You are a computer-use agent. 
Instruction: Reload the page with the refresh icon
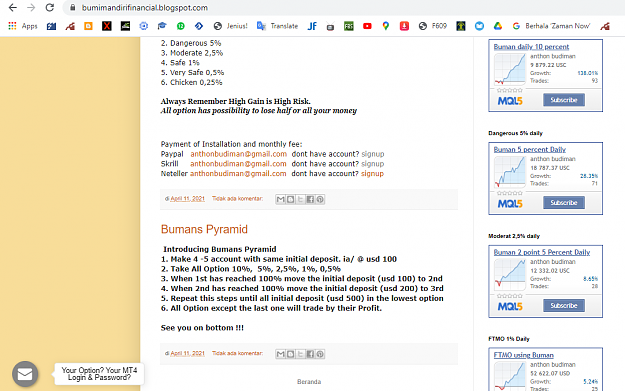49,8
